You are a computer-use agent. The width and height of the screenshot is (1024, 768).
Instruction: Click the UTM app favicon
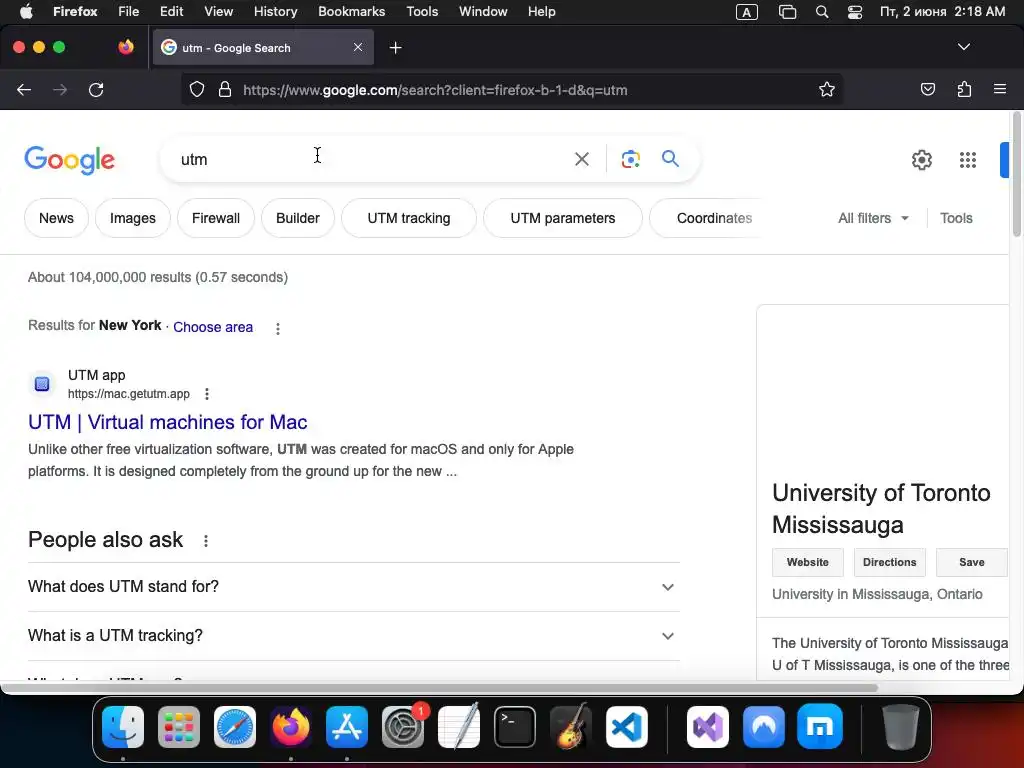click(x=42, y=384)
